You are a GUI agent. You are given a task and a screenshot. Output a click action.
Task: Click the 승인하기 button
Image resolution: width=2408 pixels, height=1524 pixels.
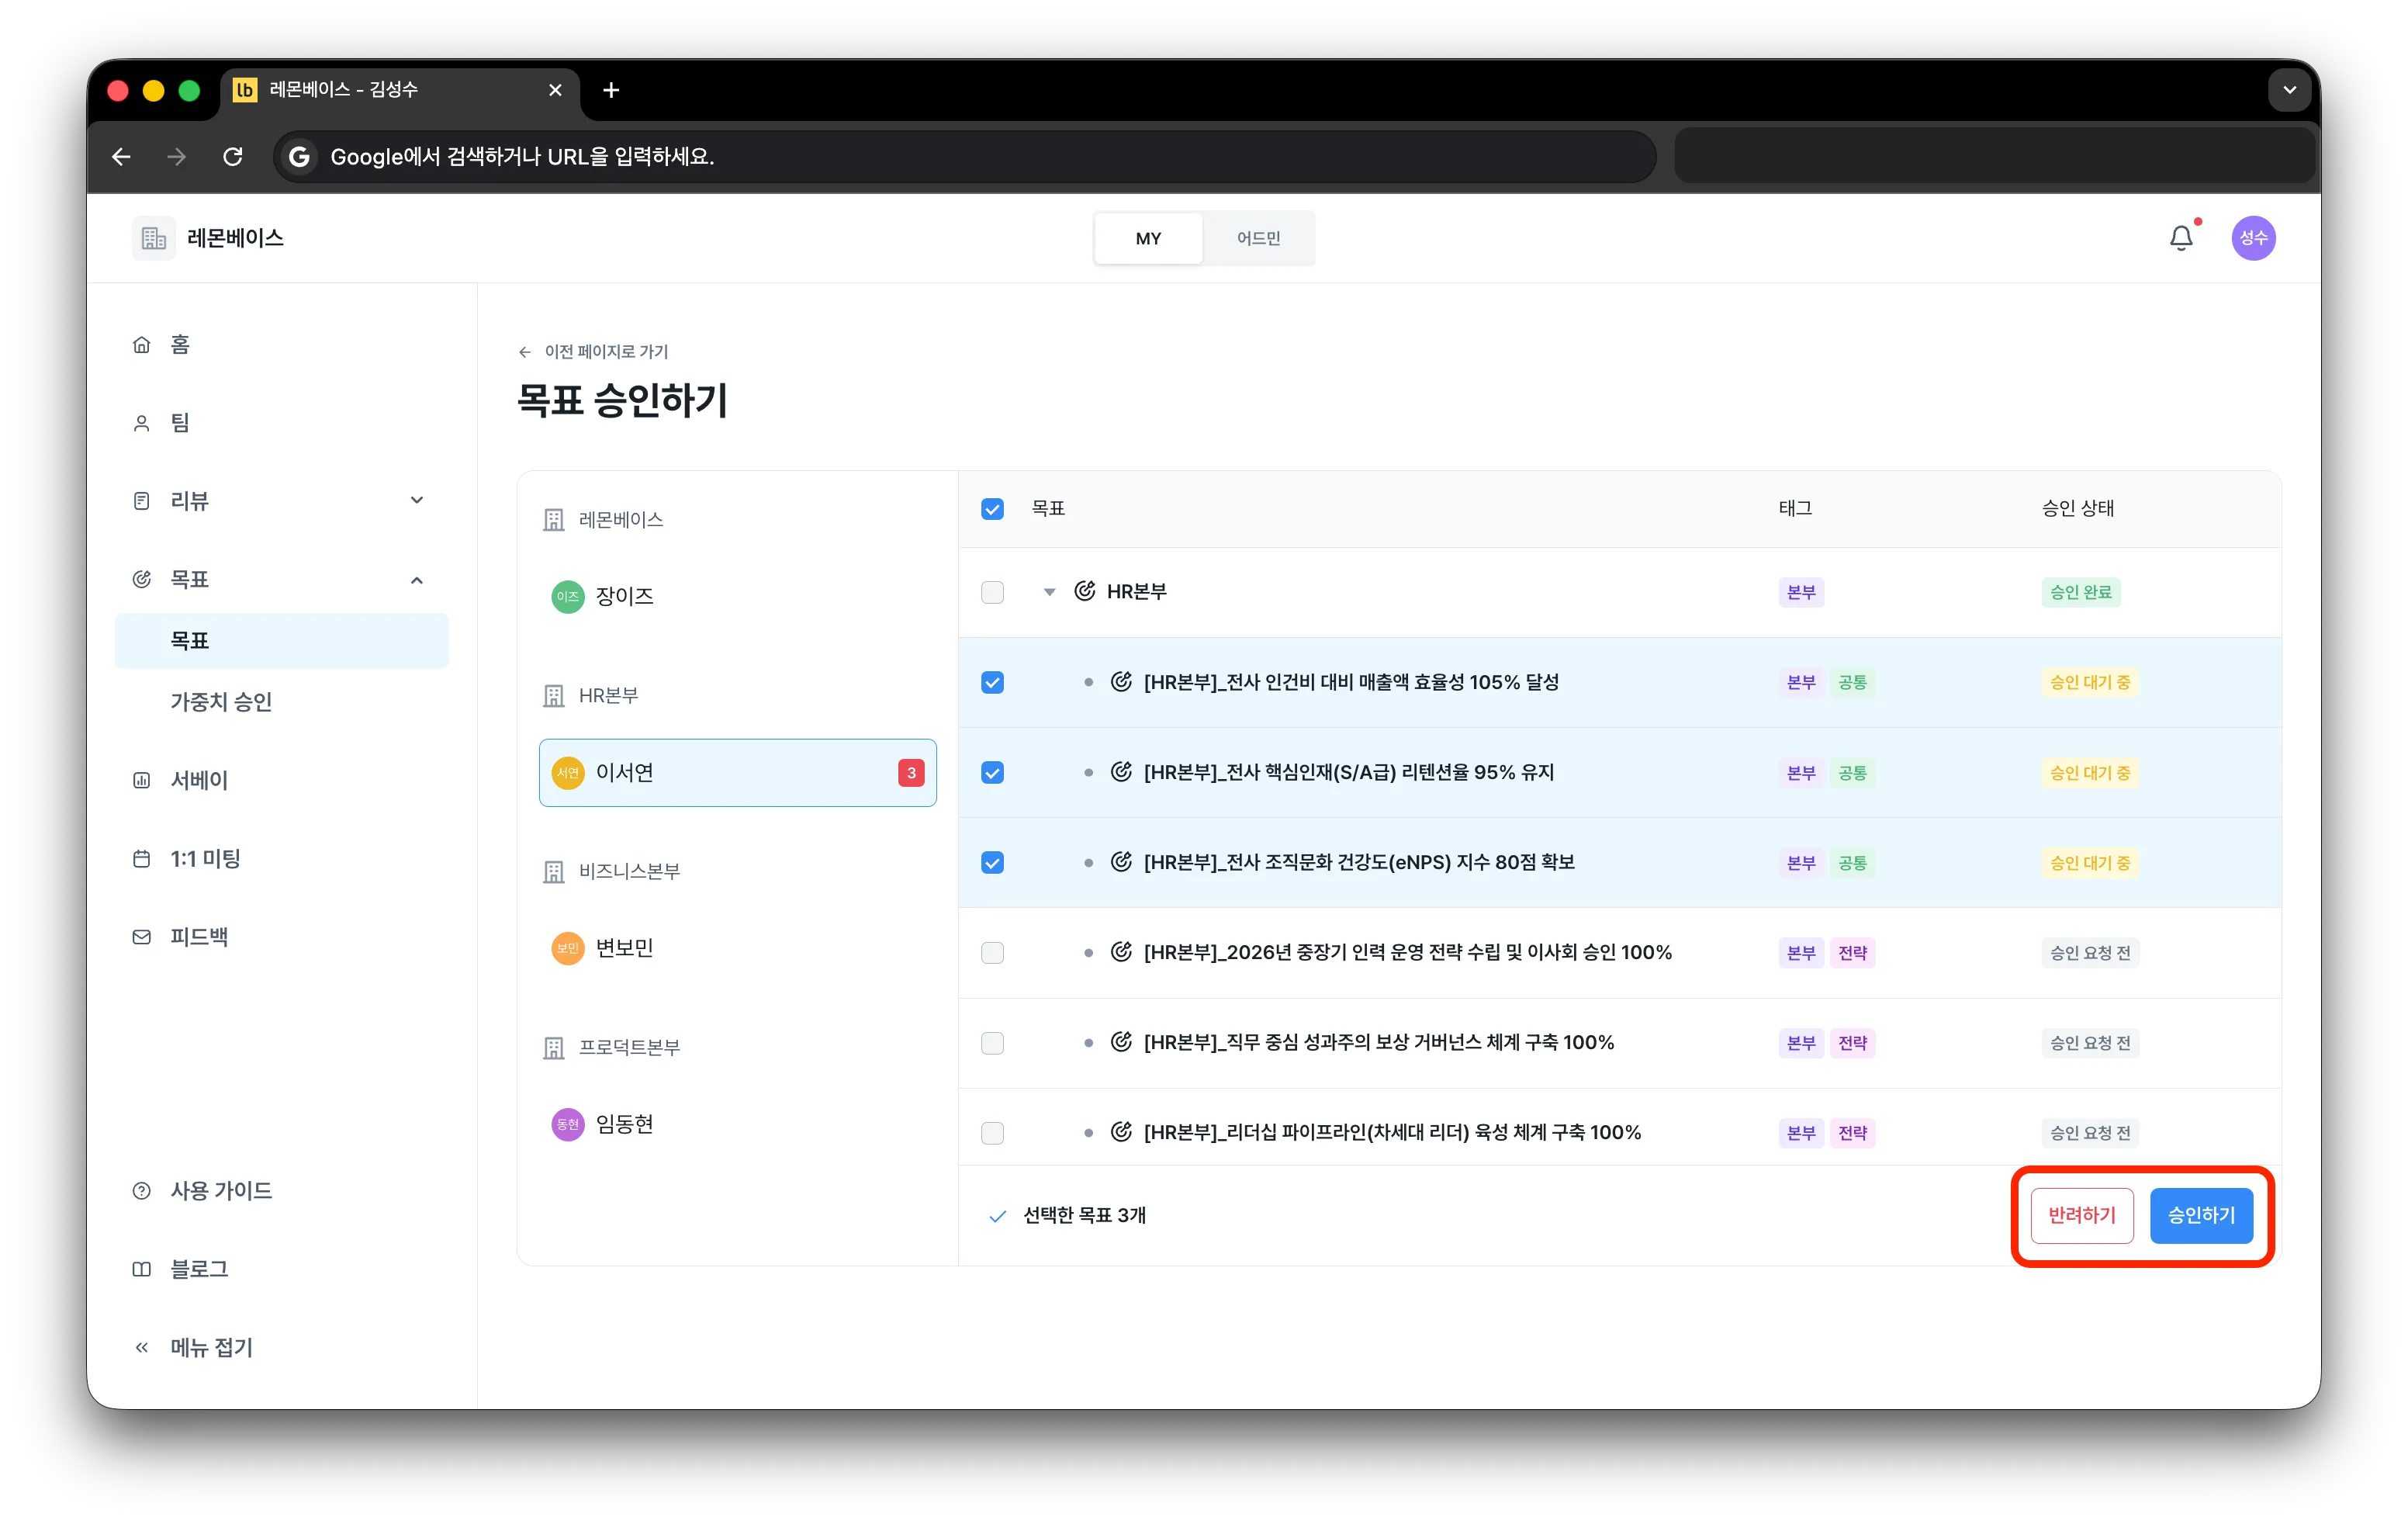coord(2201,1215)
